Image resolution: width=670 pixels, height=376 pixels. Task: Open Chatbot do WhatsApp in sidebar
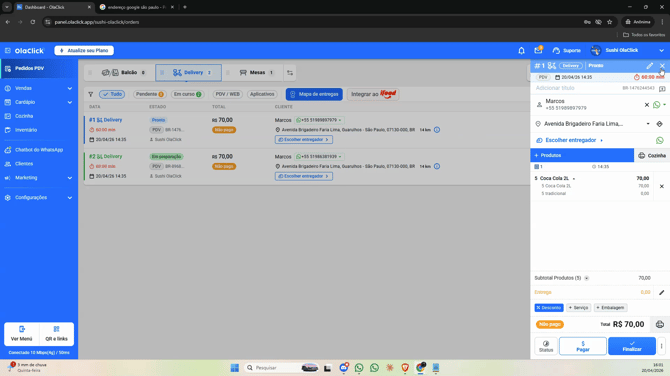(38, 150)
